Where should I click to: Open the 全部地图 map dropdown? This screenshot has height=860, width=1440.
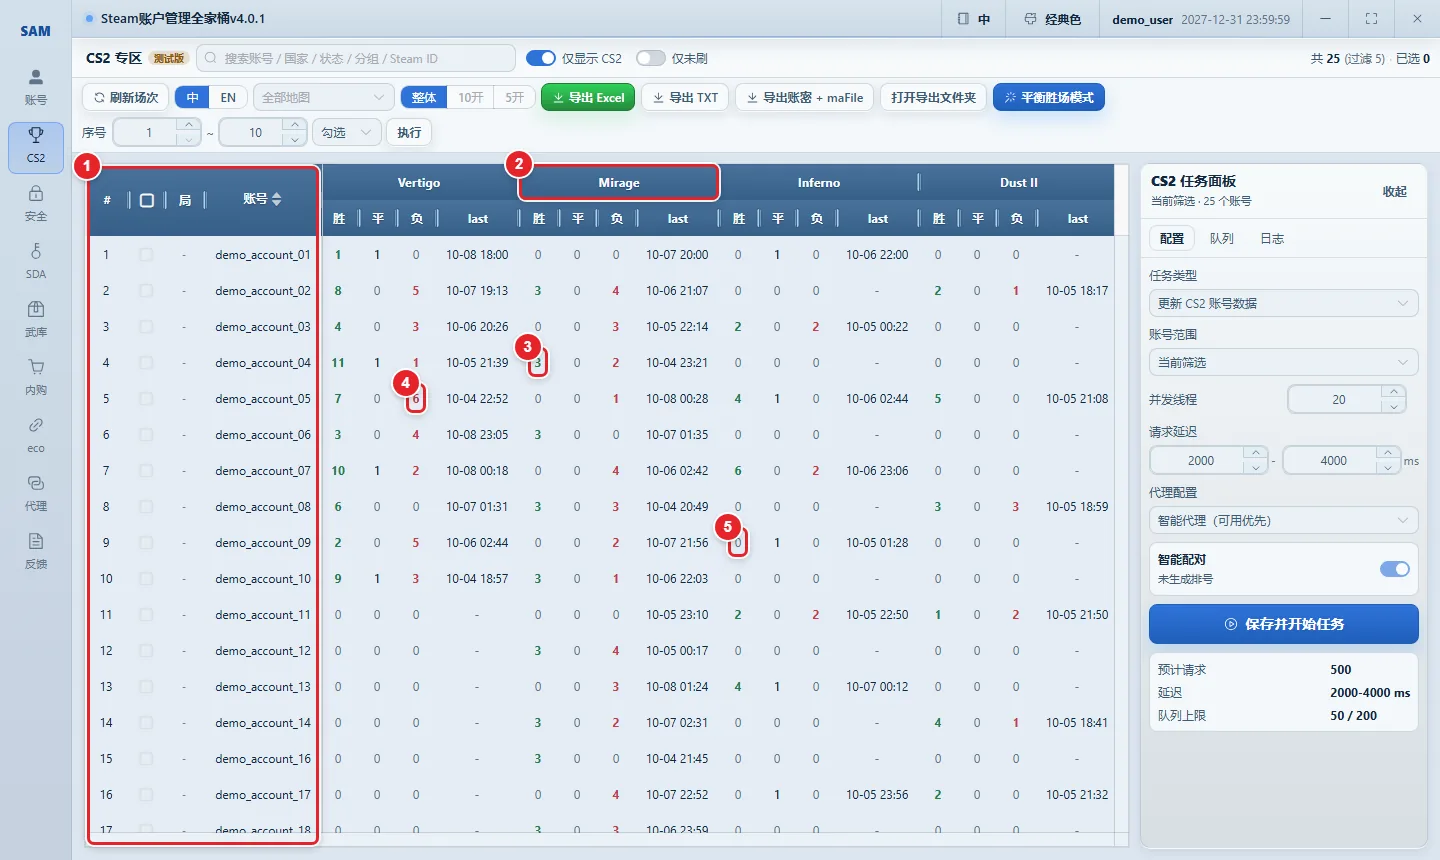(x=323, y=97)
